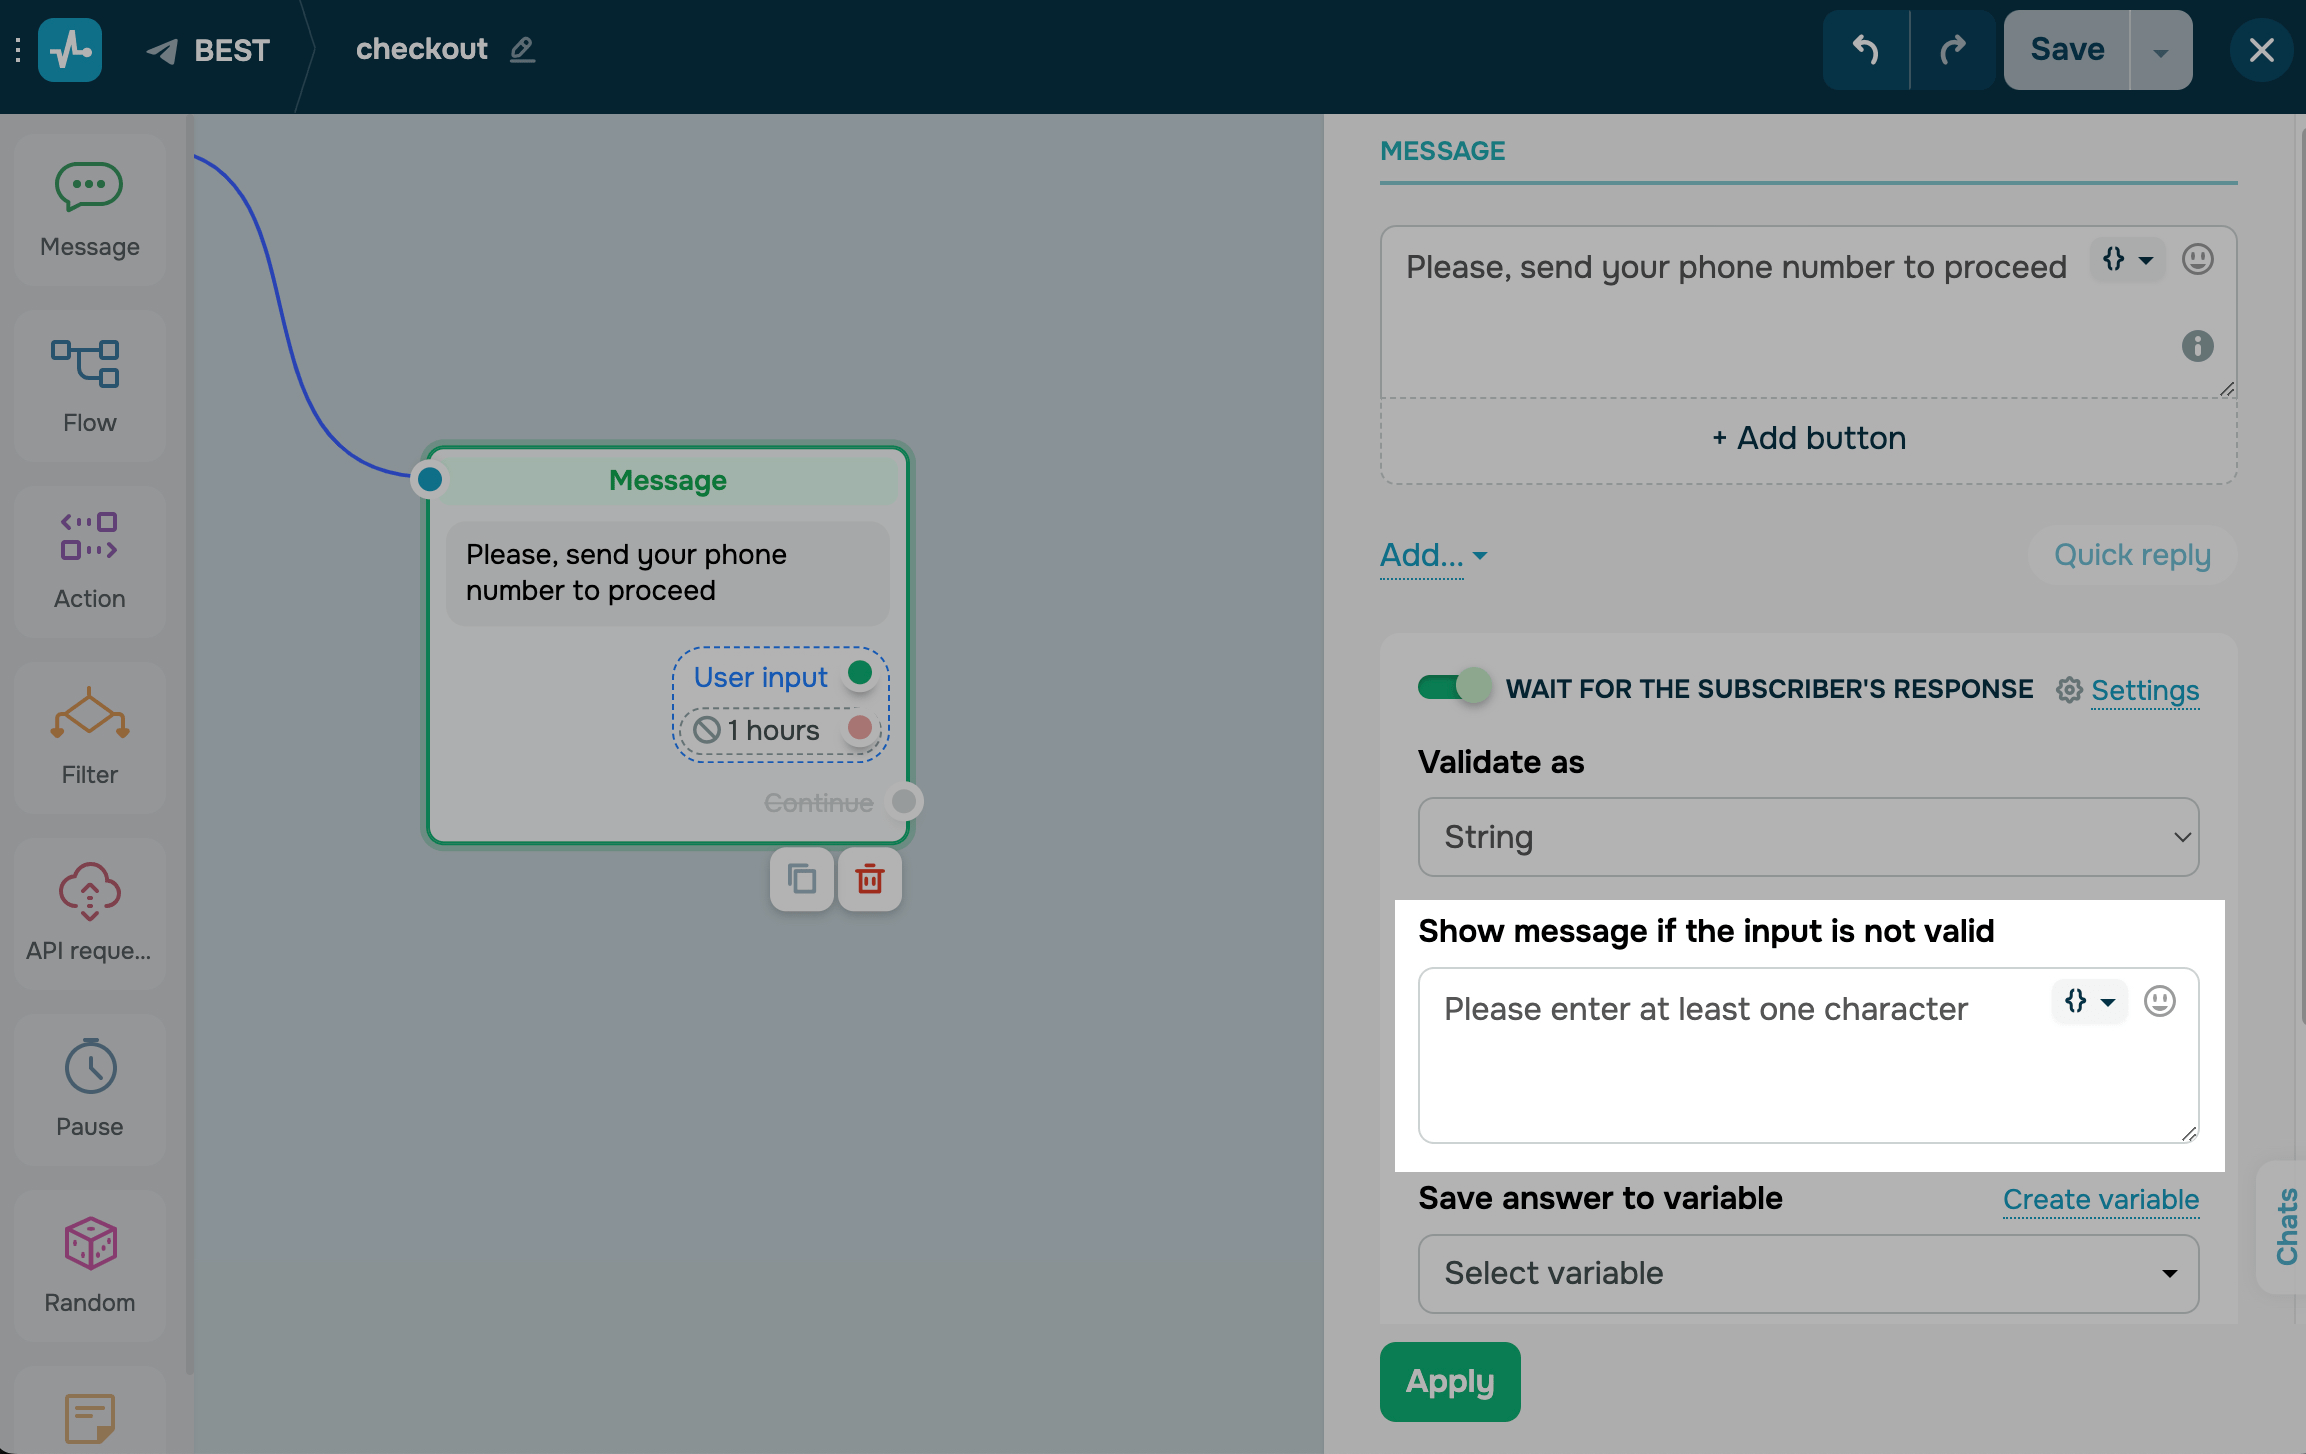The image size is (2306, 1454).
Task: Click the undo arrow in header
Action: 1865,50
